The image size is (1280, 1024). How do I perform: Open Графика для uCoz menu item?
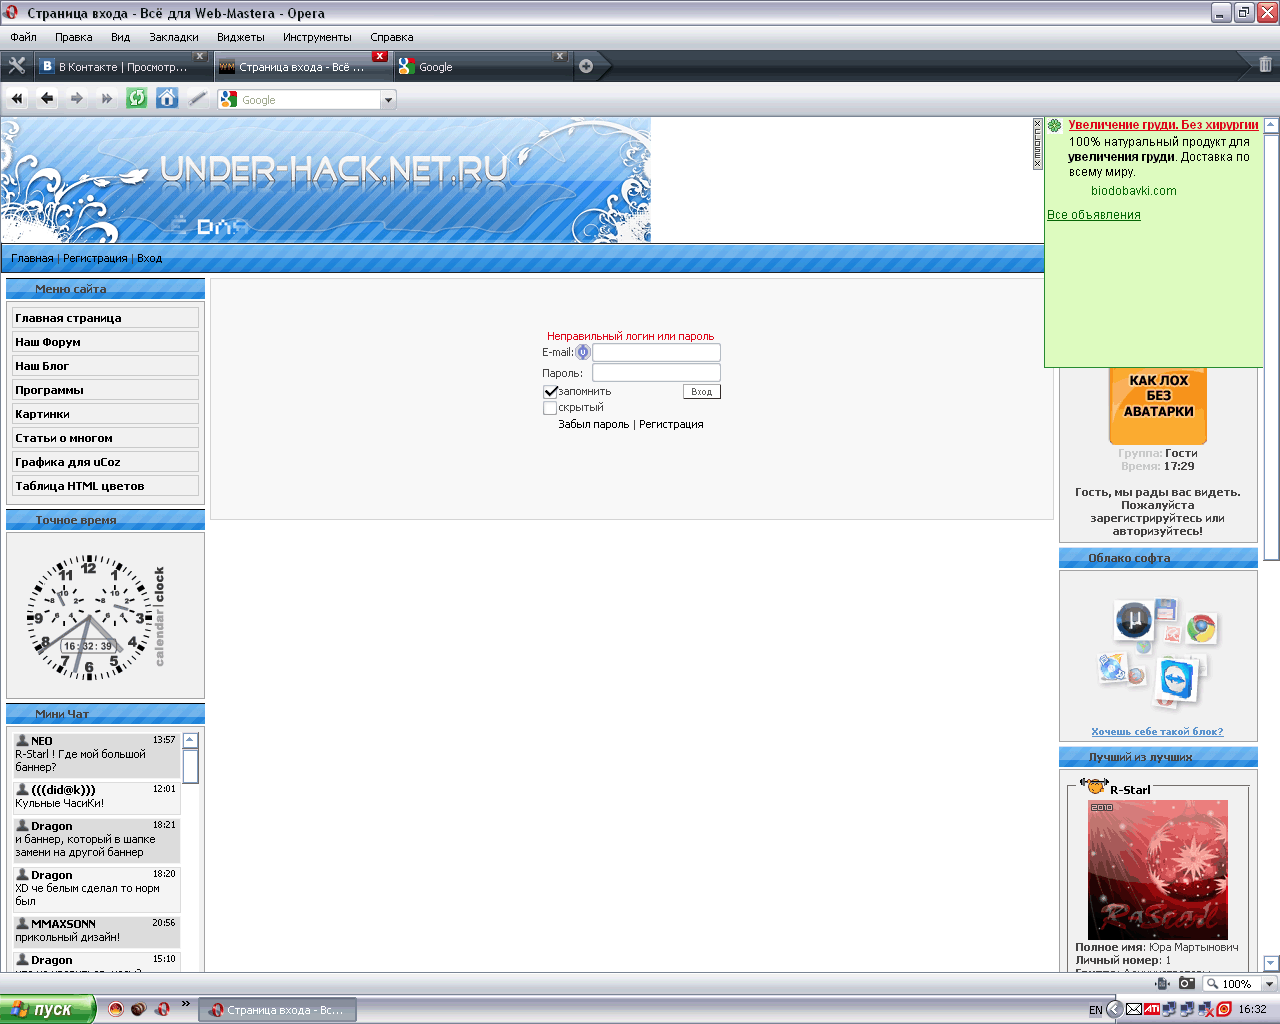point(105,461)
